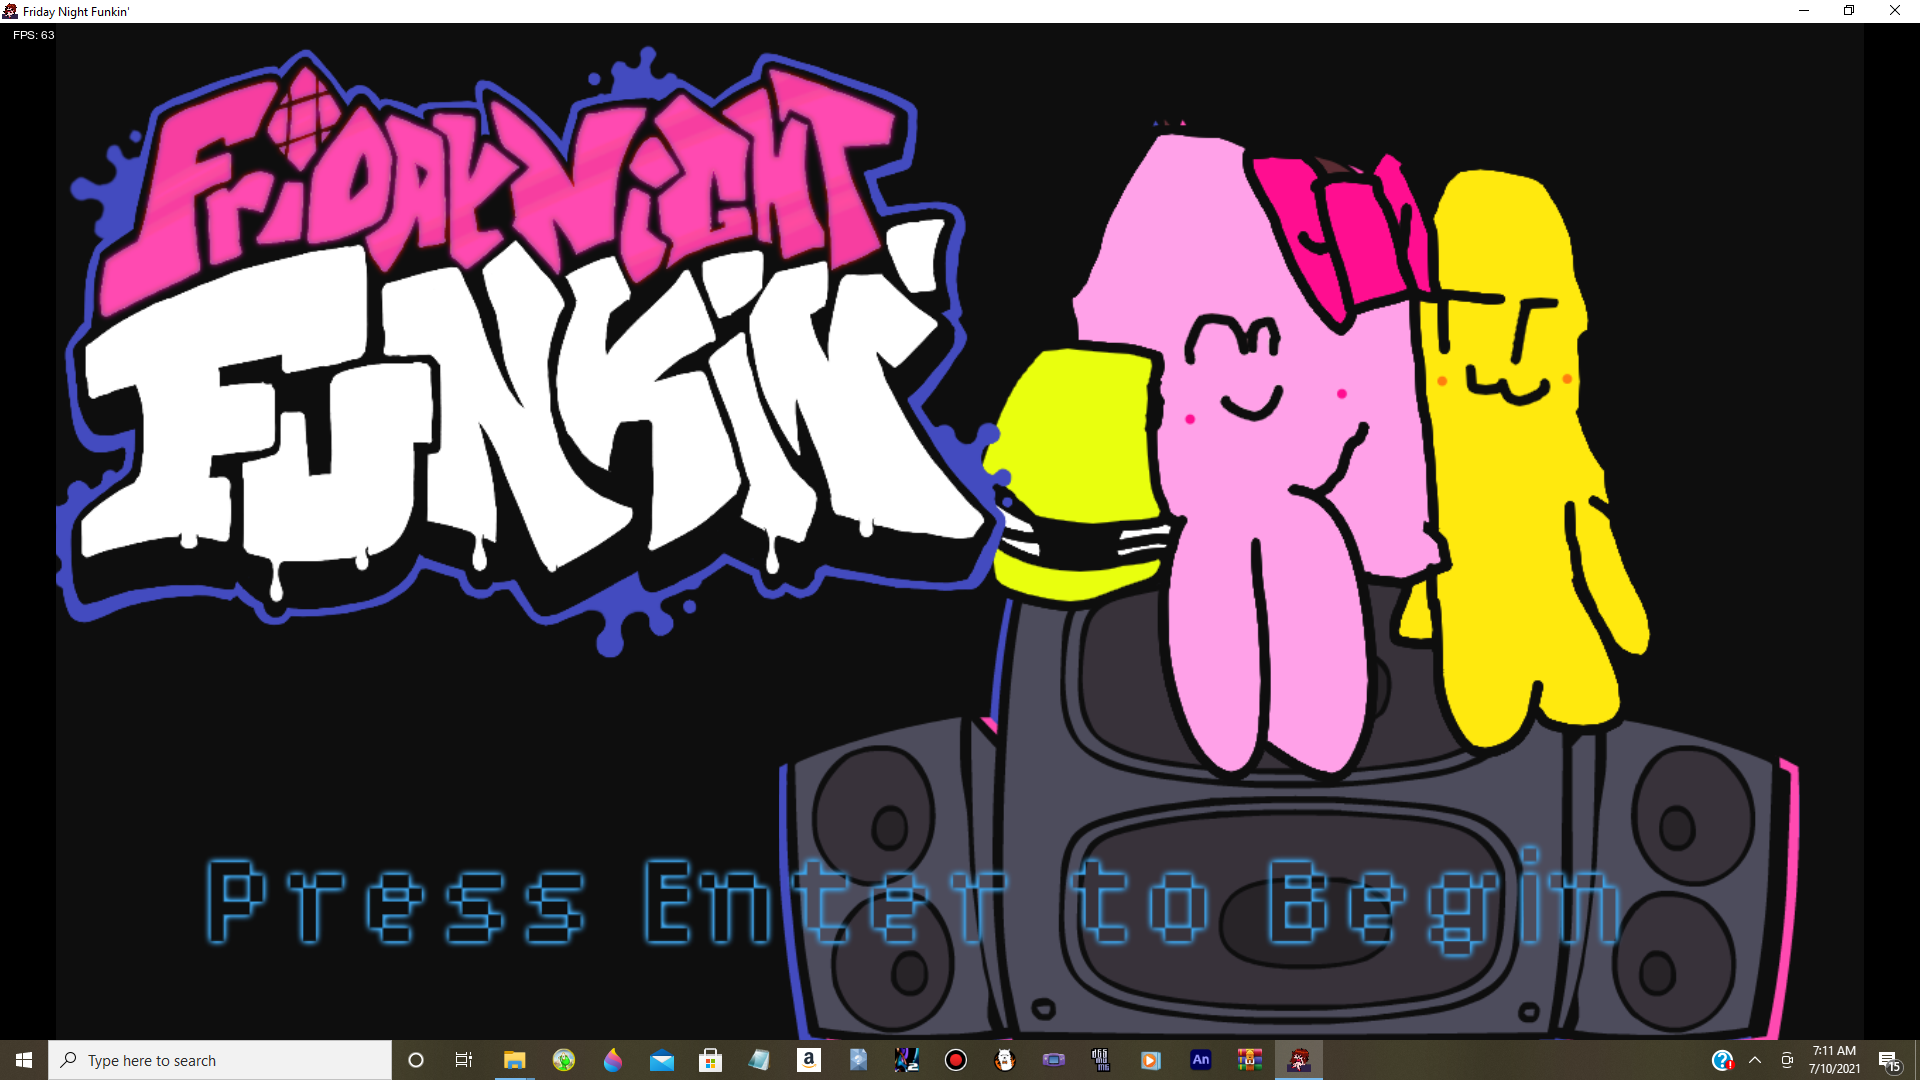Launch the Amazon app in taskbar
Viewport: 1920px width, 1080px height.
[x=808, y=1060]
